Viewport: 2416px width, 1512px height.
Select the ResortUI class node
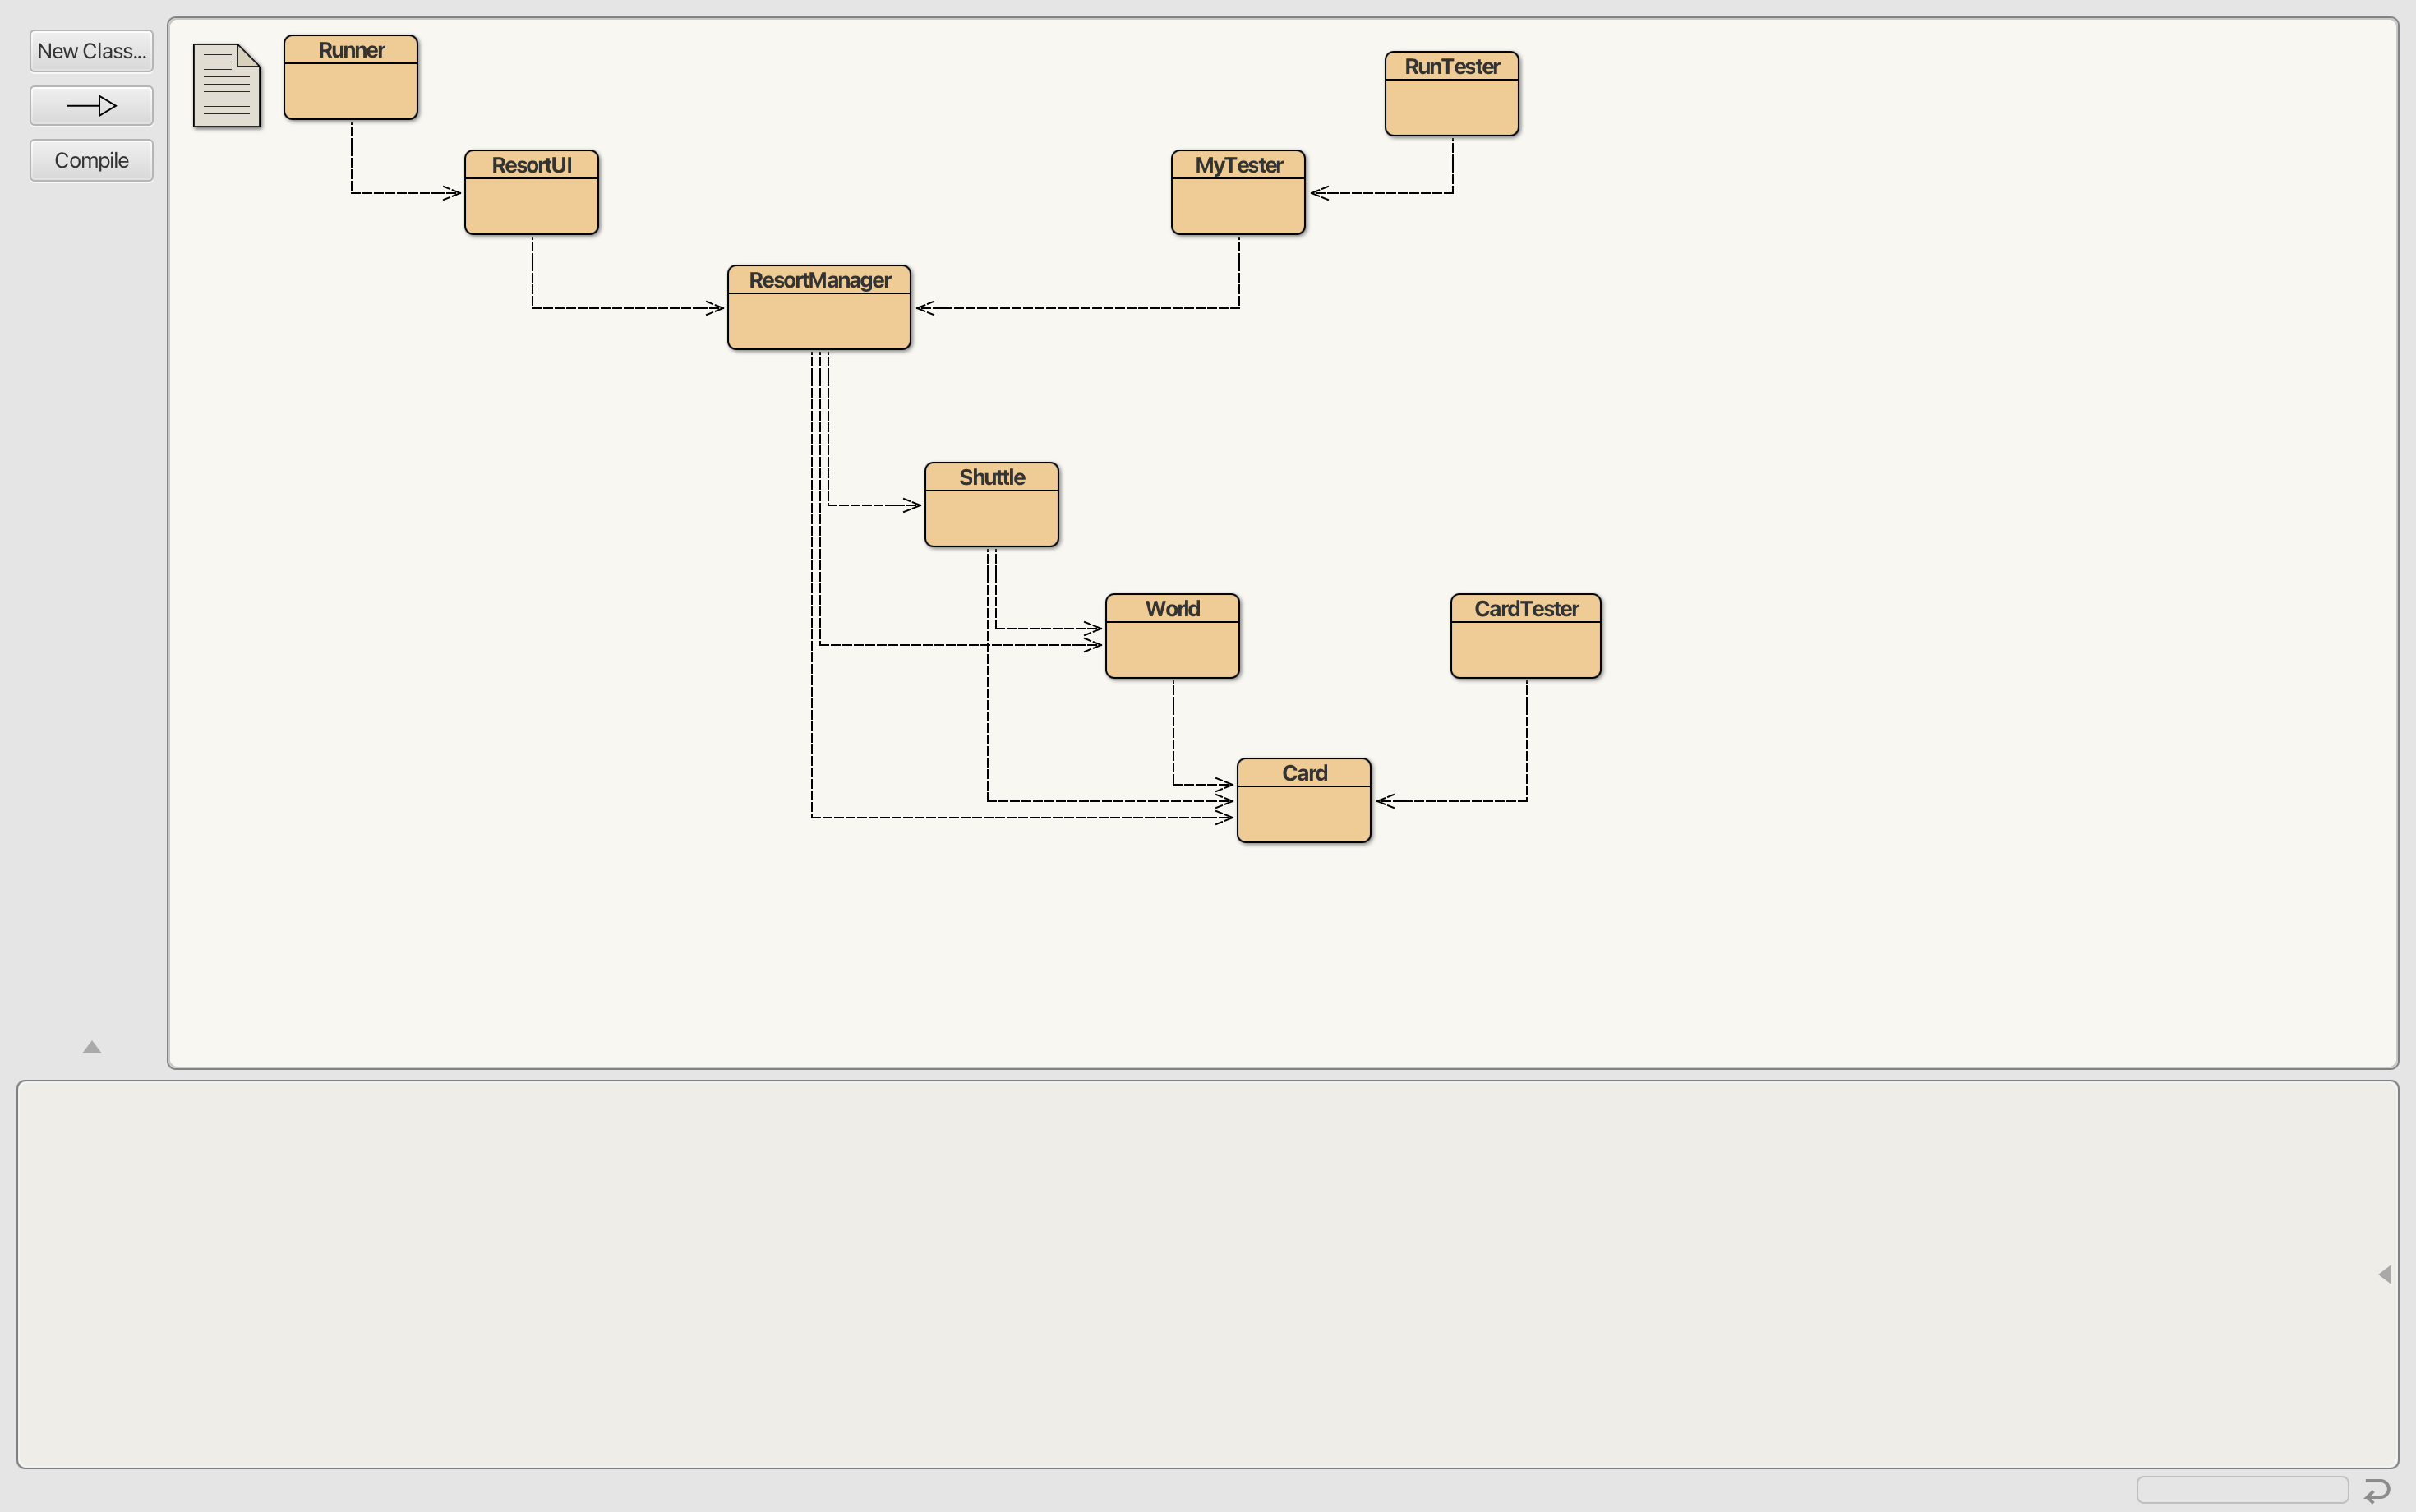[532, 190]
